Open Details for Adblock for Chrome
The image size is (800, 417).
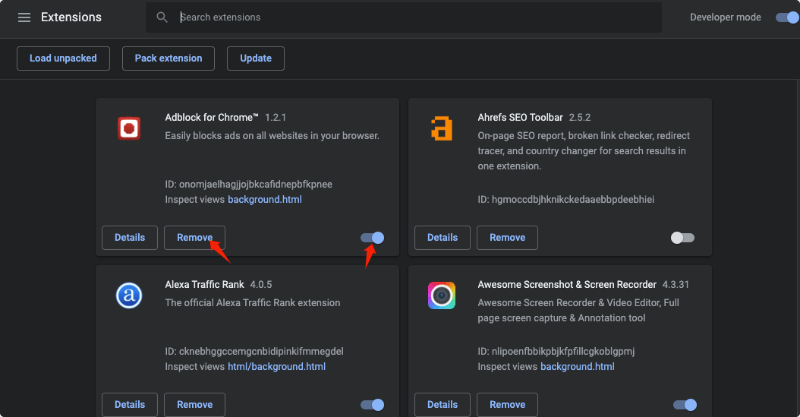(130, 237)
